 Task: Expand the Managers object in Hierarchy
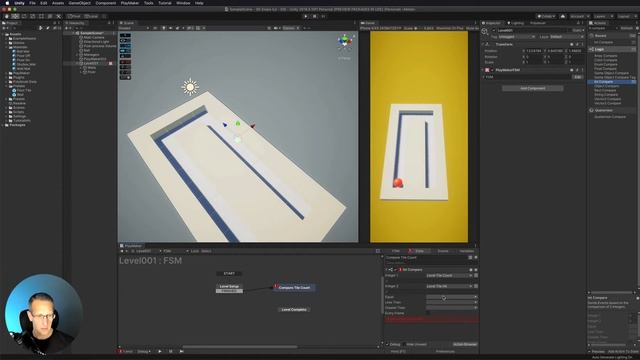(x=76, y=55)
